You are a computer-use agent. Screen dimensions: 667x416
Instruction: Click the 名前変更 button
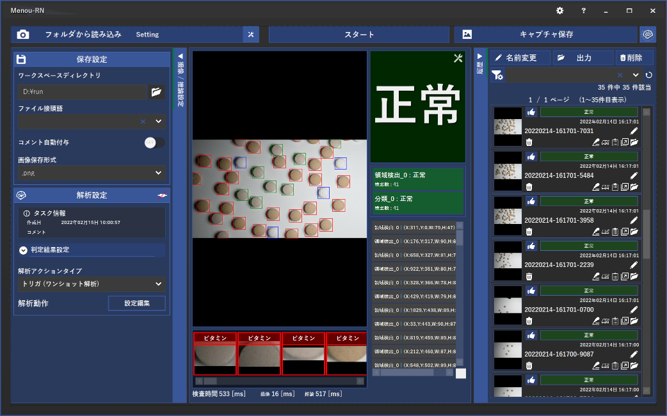520,58
